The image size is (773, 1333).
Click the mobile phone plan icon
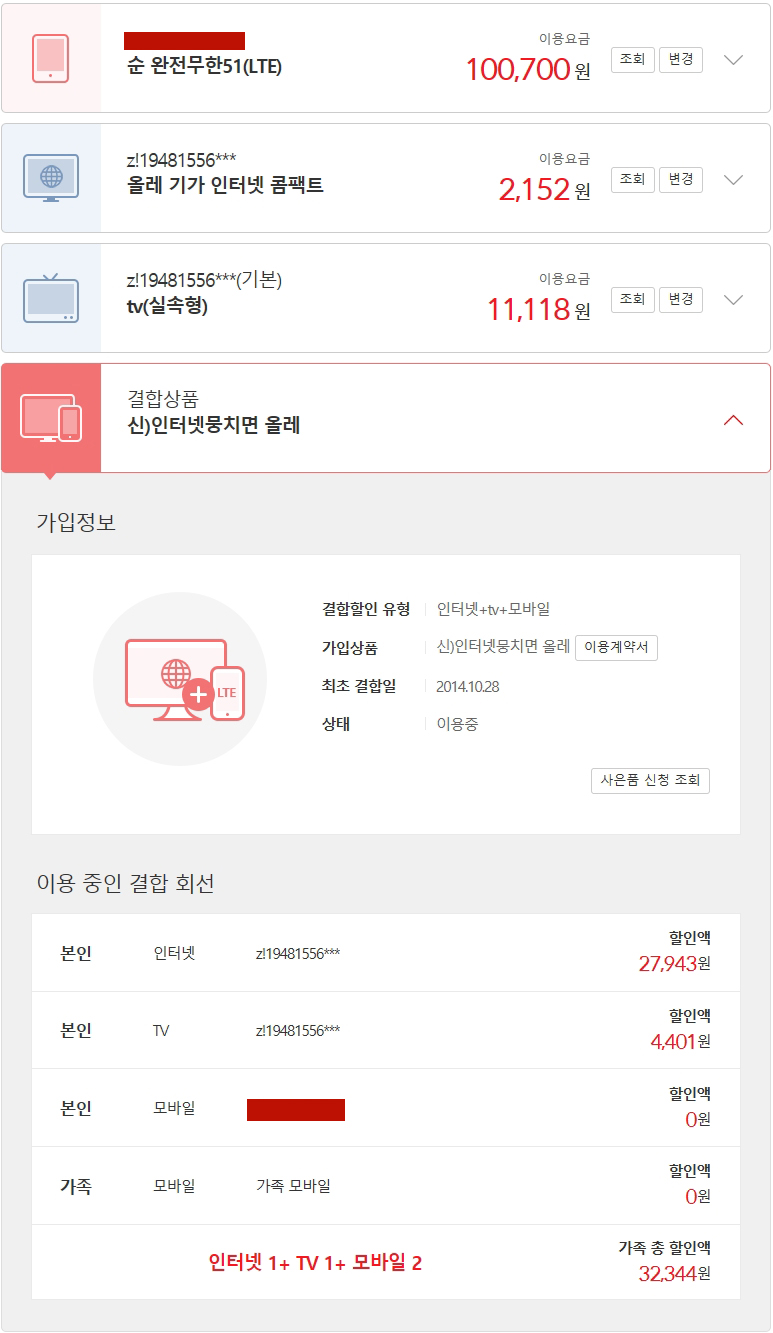click(50, 58)
